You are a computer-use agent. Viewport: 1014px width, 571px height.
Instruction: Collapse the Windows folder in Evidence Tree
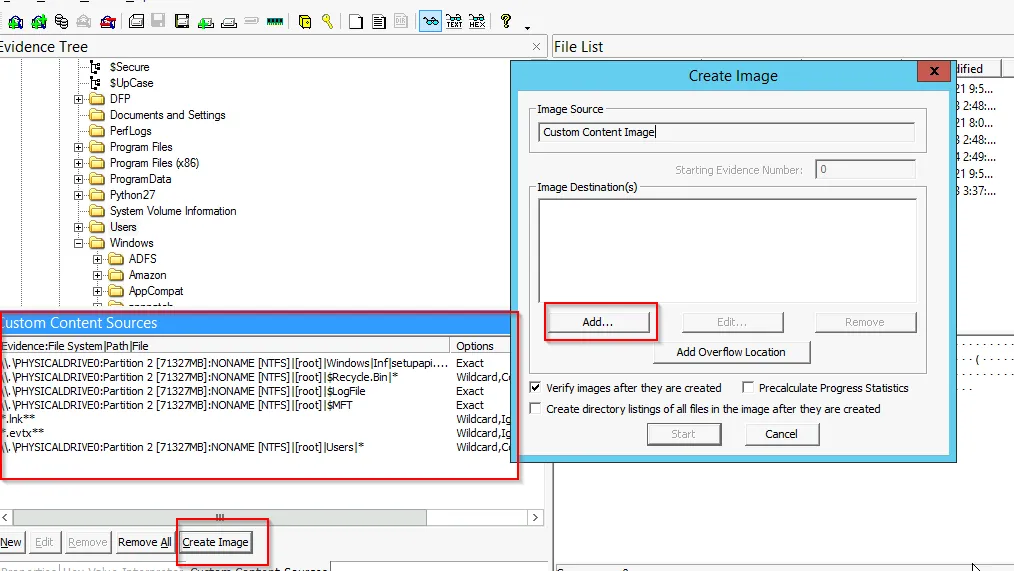tap(79, 243)
